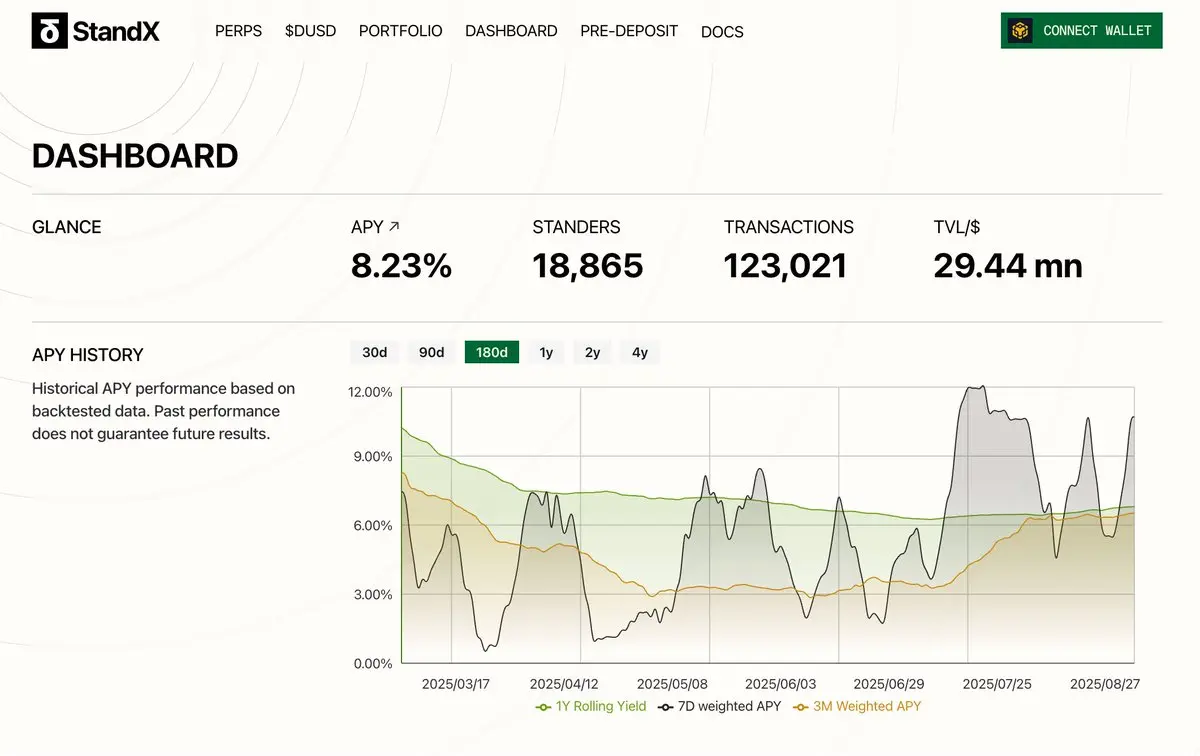Click the 12.00% axis label

(370, 392)
